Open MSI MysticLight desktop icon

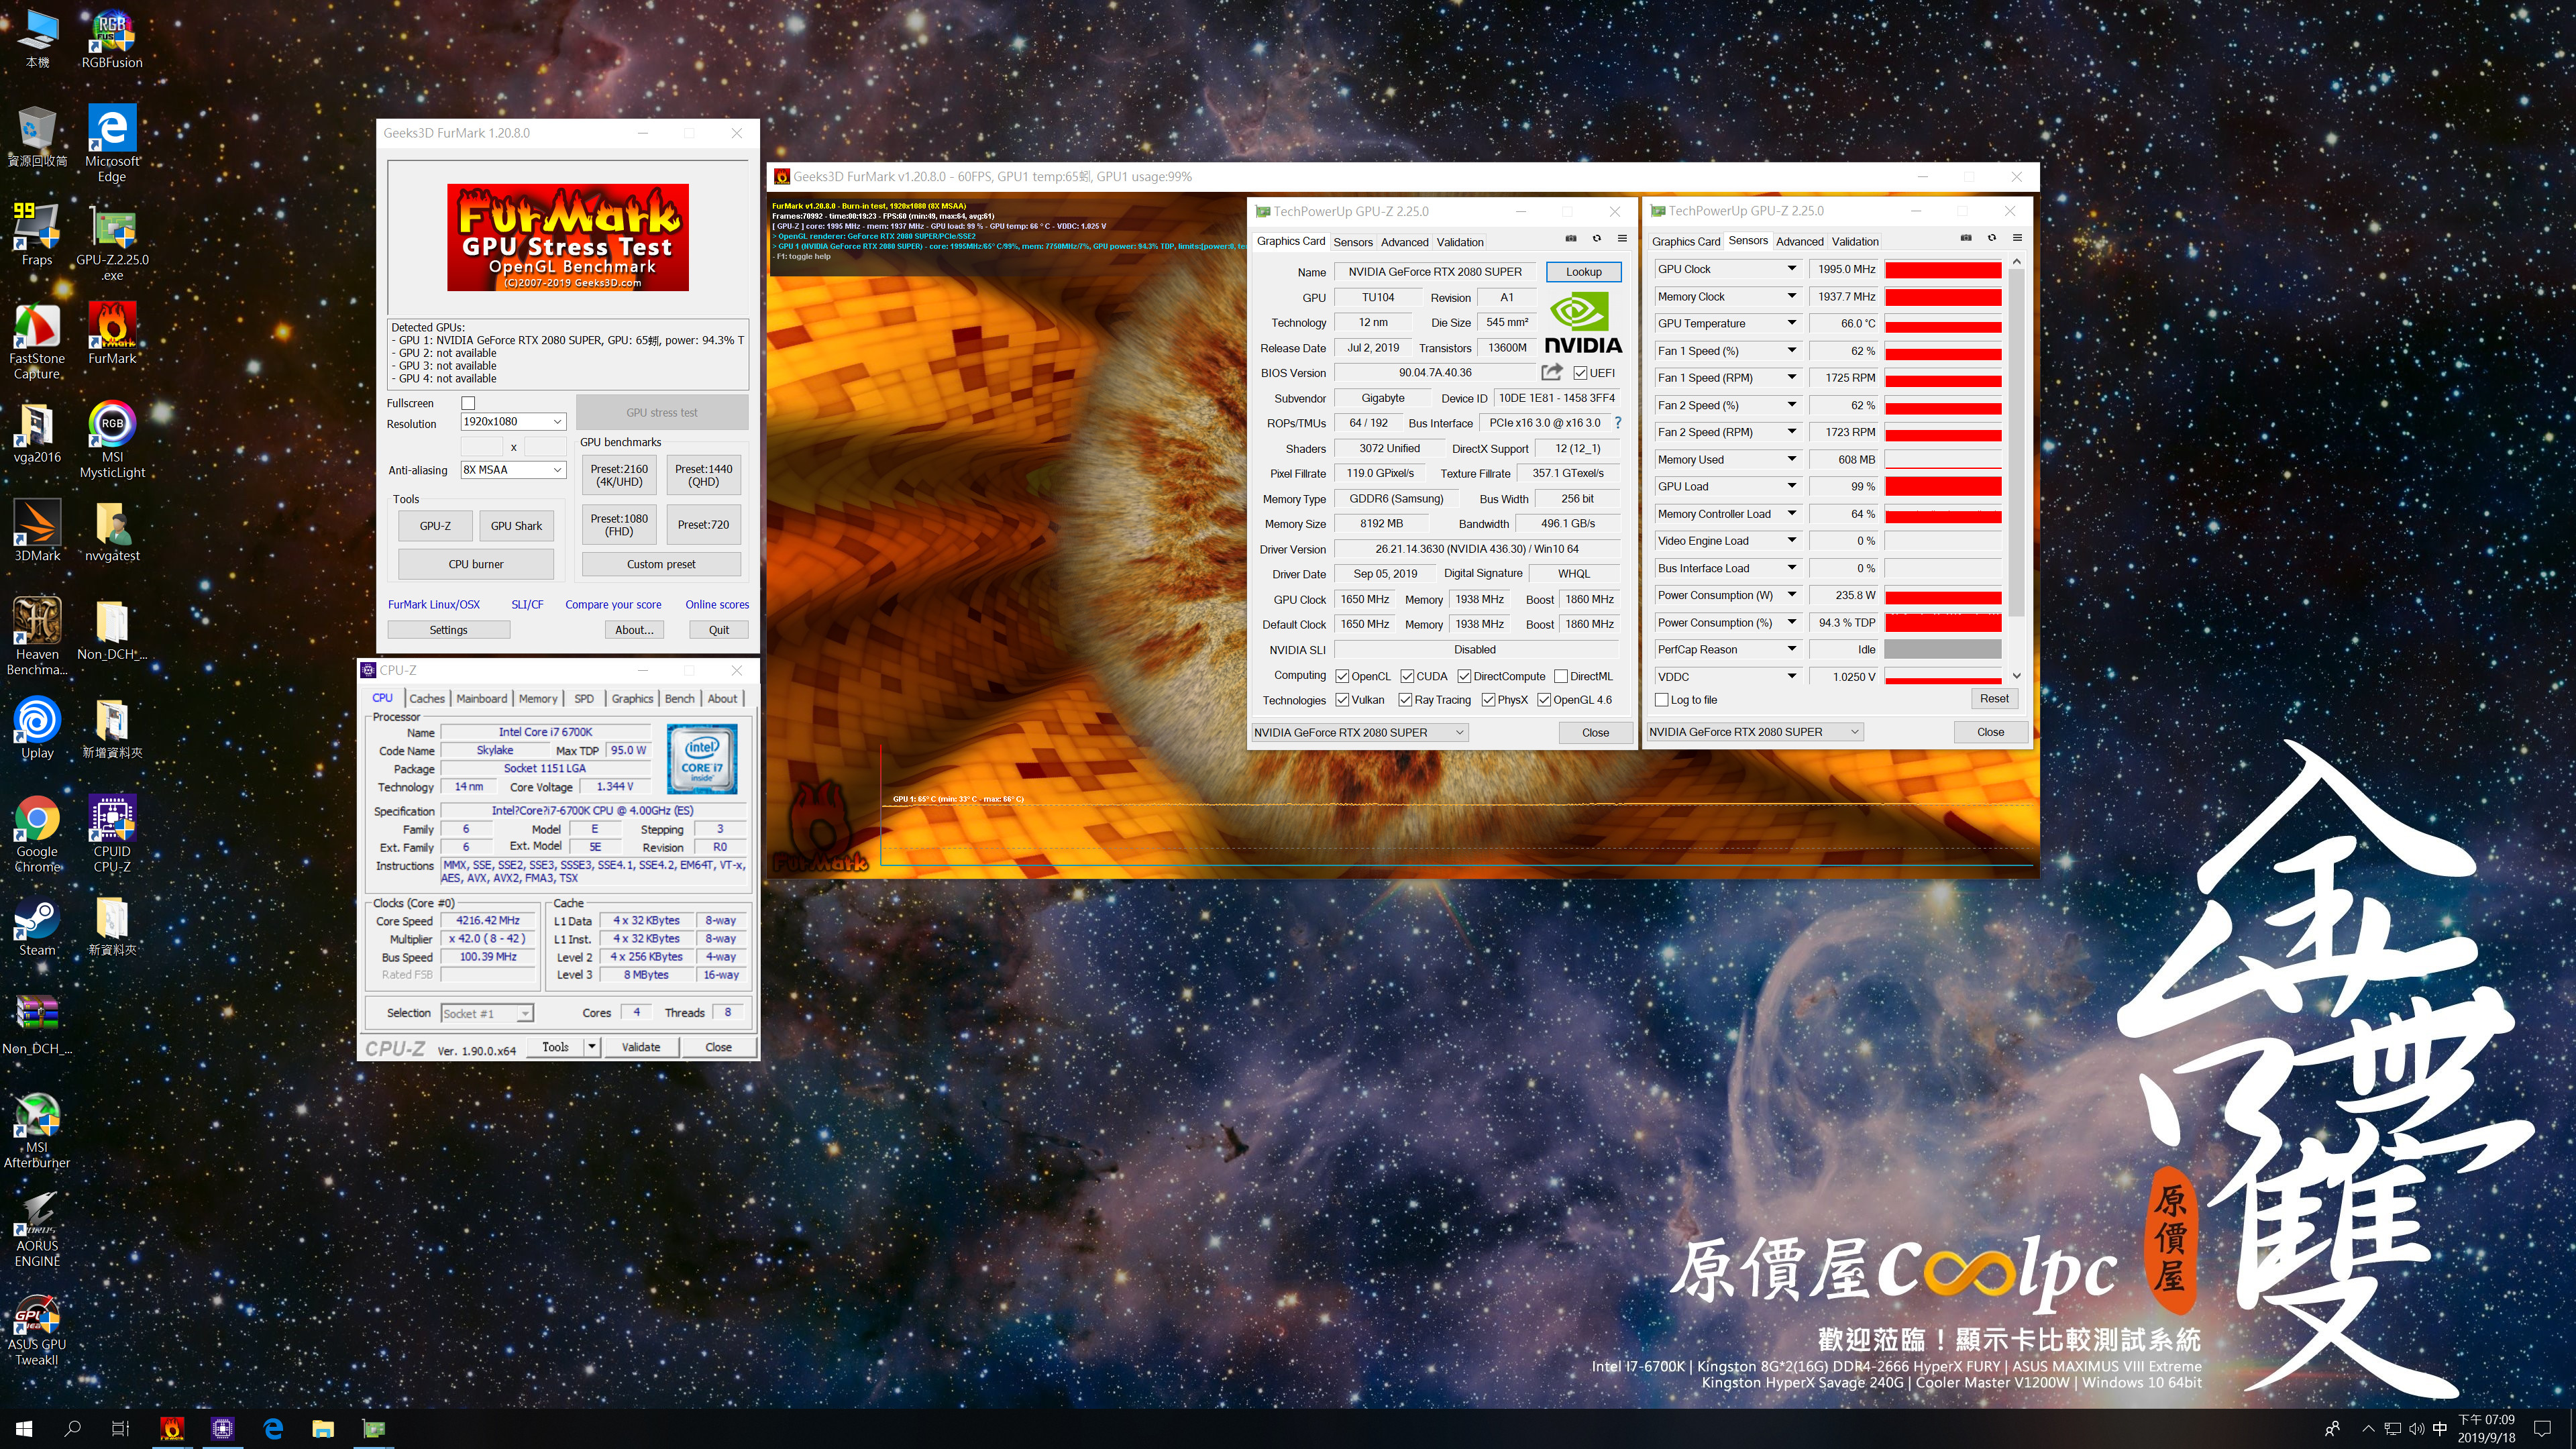(x=112, y=440)
